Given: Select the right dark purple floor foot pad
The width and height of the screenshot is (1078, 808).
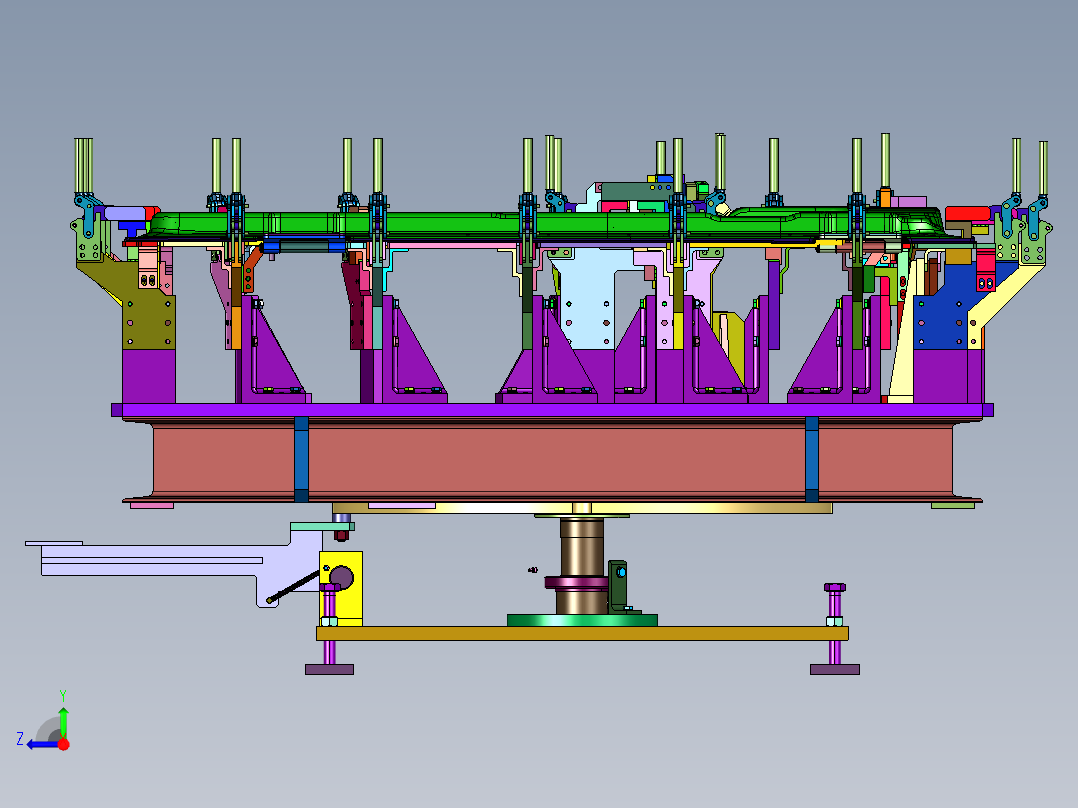Looking at the screenshot, I should click(835, 669).
